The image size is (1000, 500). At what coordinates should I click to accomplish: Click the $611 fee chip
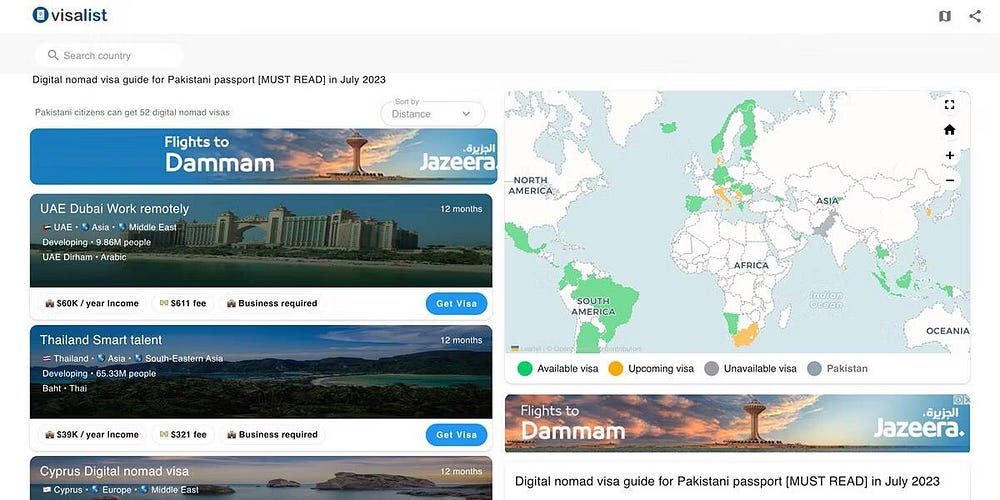click(x=182, y=304)
